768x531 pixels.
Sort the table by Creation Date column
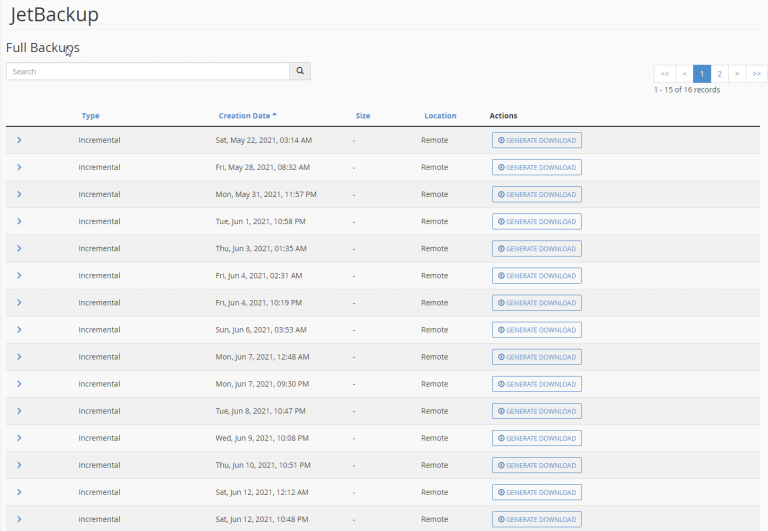247,116
